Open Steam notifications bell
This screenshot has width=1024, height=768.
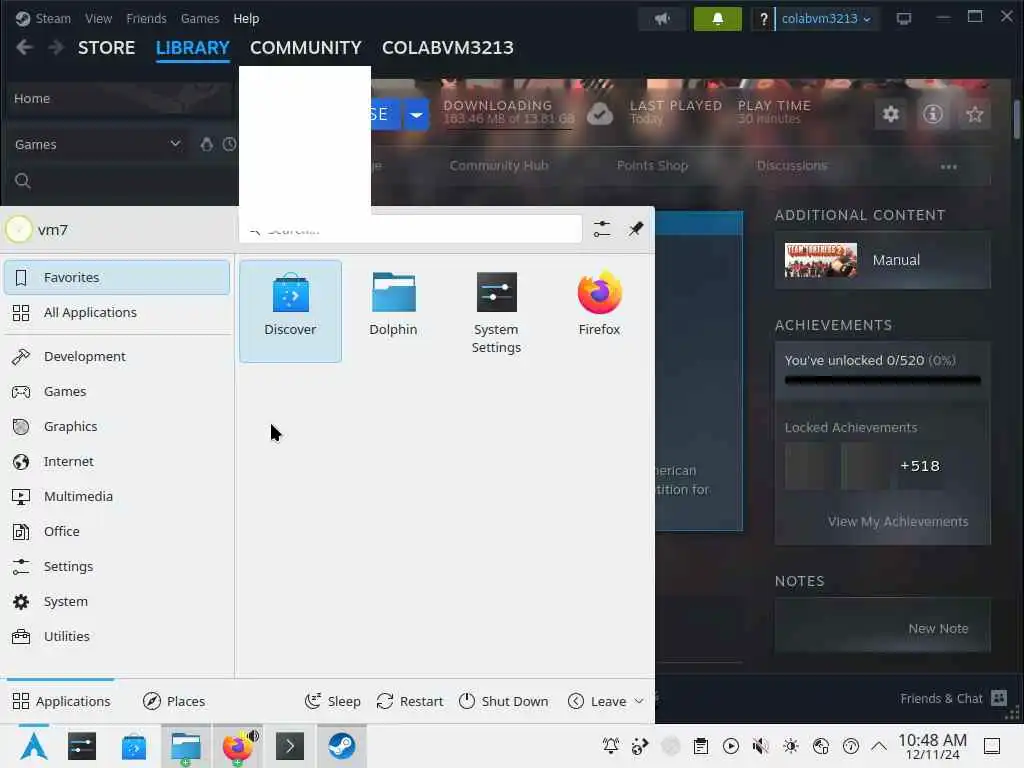tap(717, 19)
